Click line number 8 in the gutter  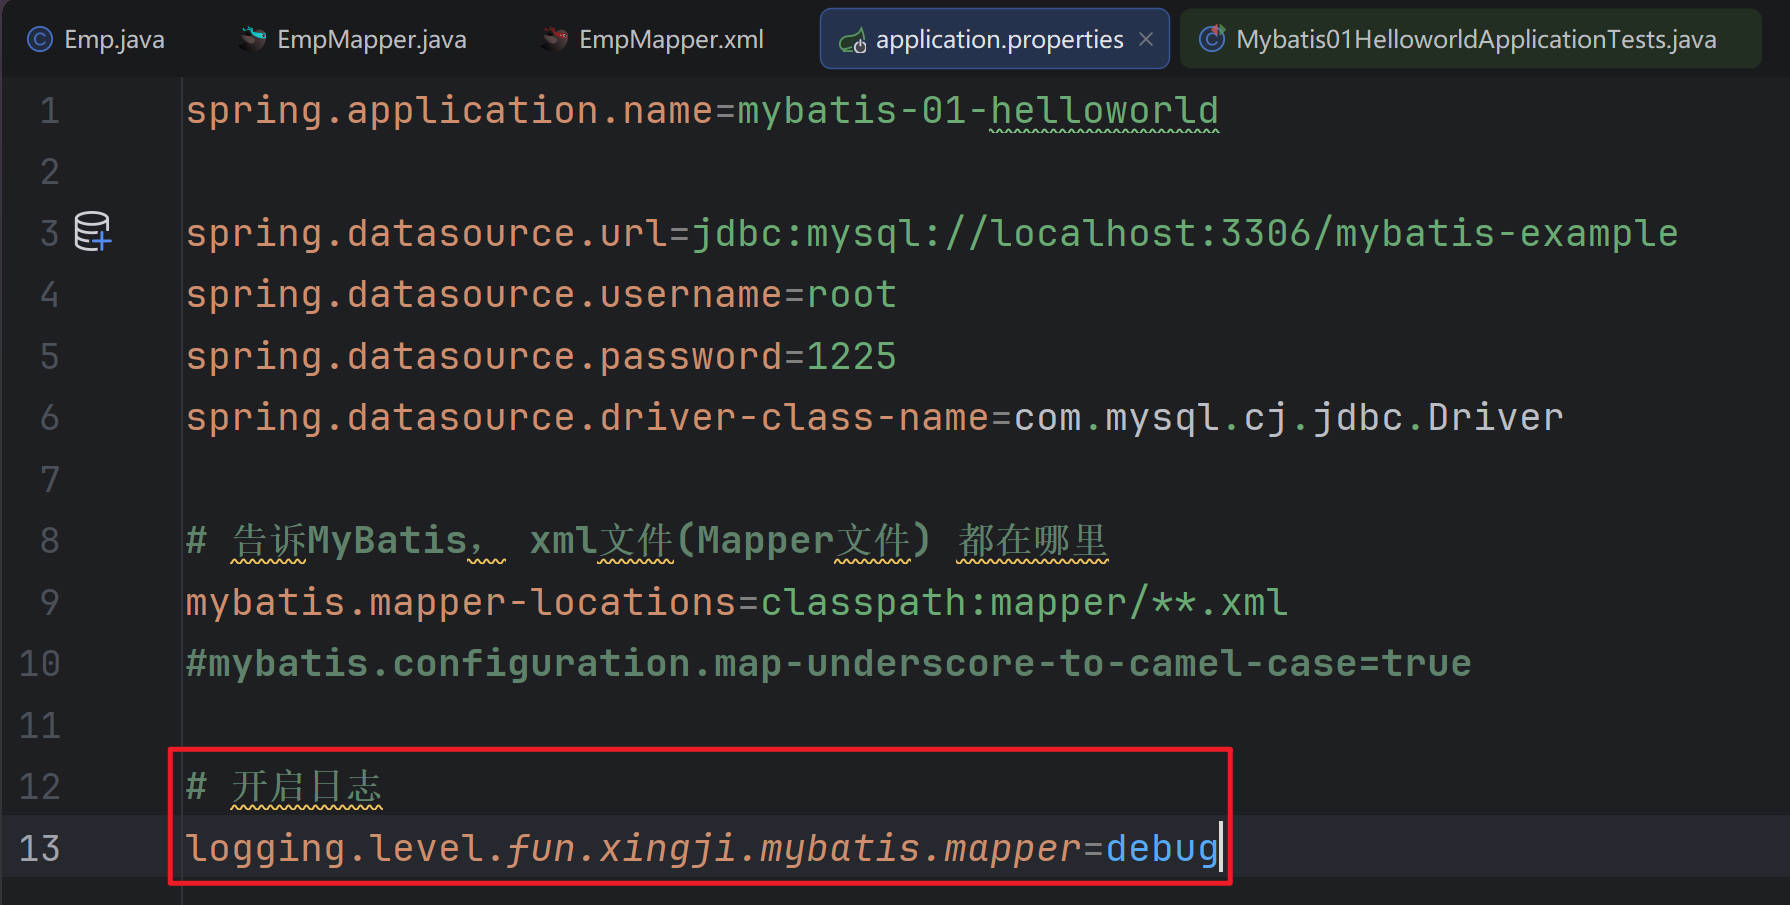[x=49, y=540]
